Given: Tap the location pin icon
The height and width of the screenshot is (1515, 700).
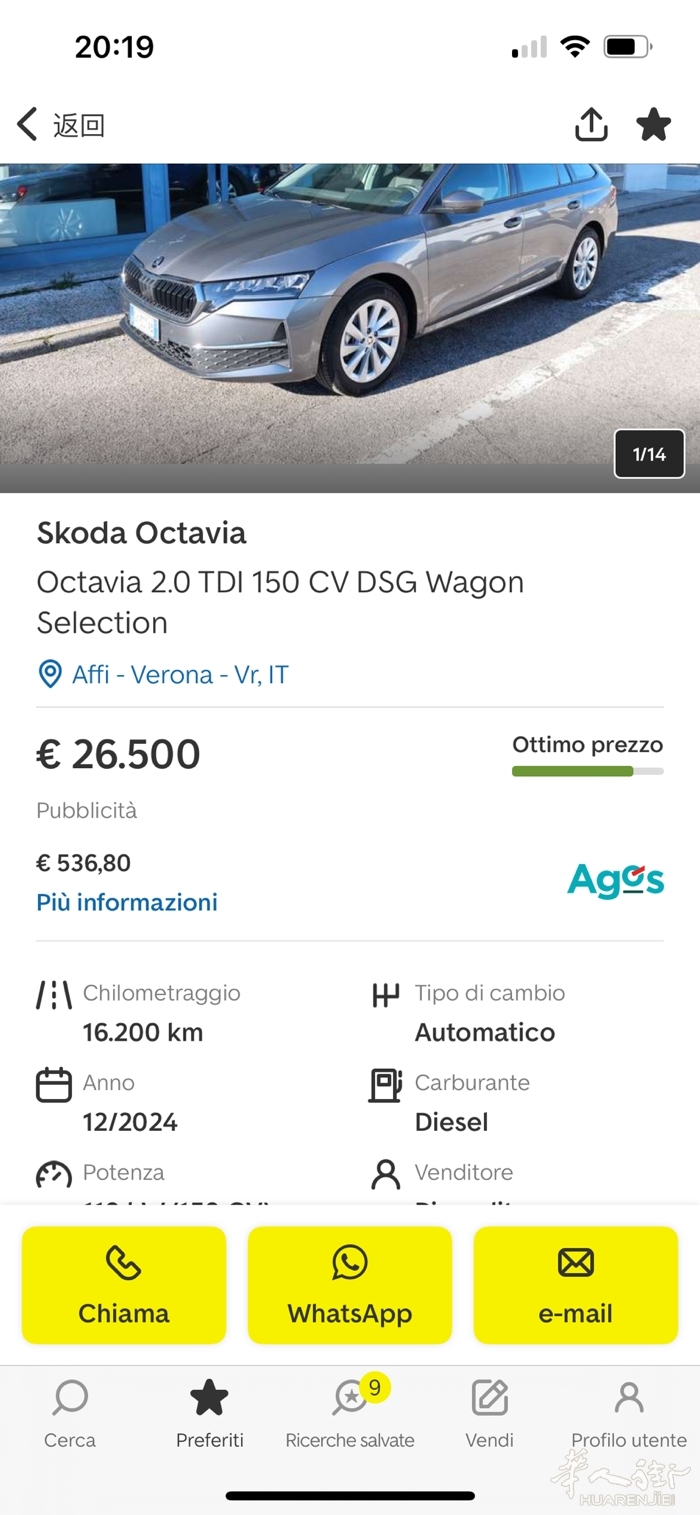Looking at the screenshot, I should [x=49, y=675].
